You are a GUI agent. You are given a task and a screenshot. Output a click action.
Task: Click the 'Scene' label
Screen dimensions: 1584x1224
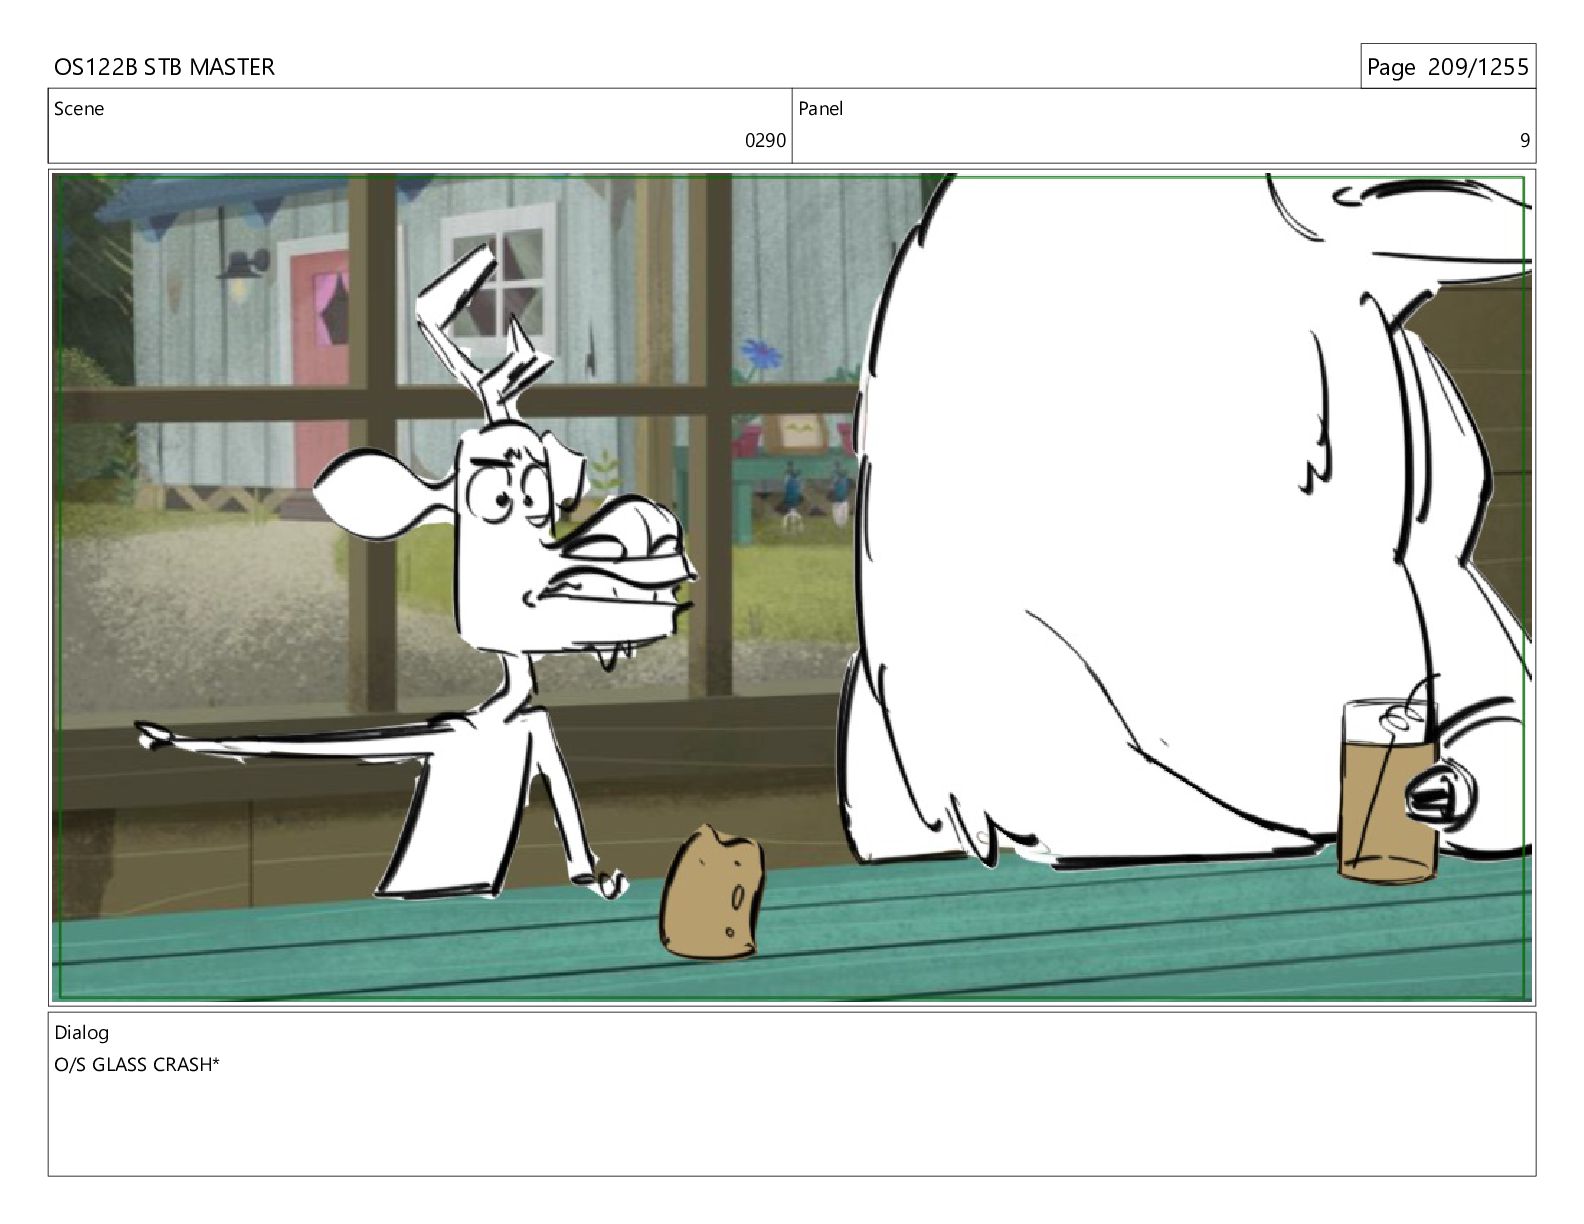tap(79, 109)
